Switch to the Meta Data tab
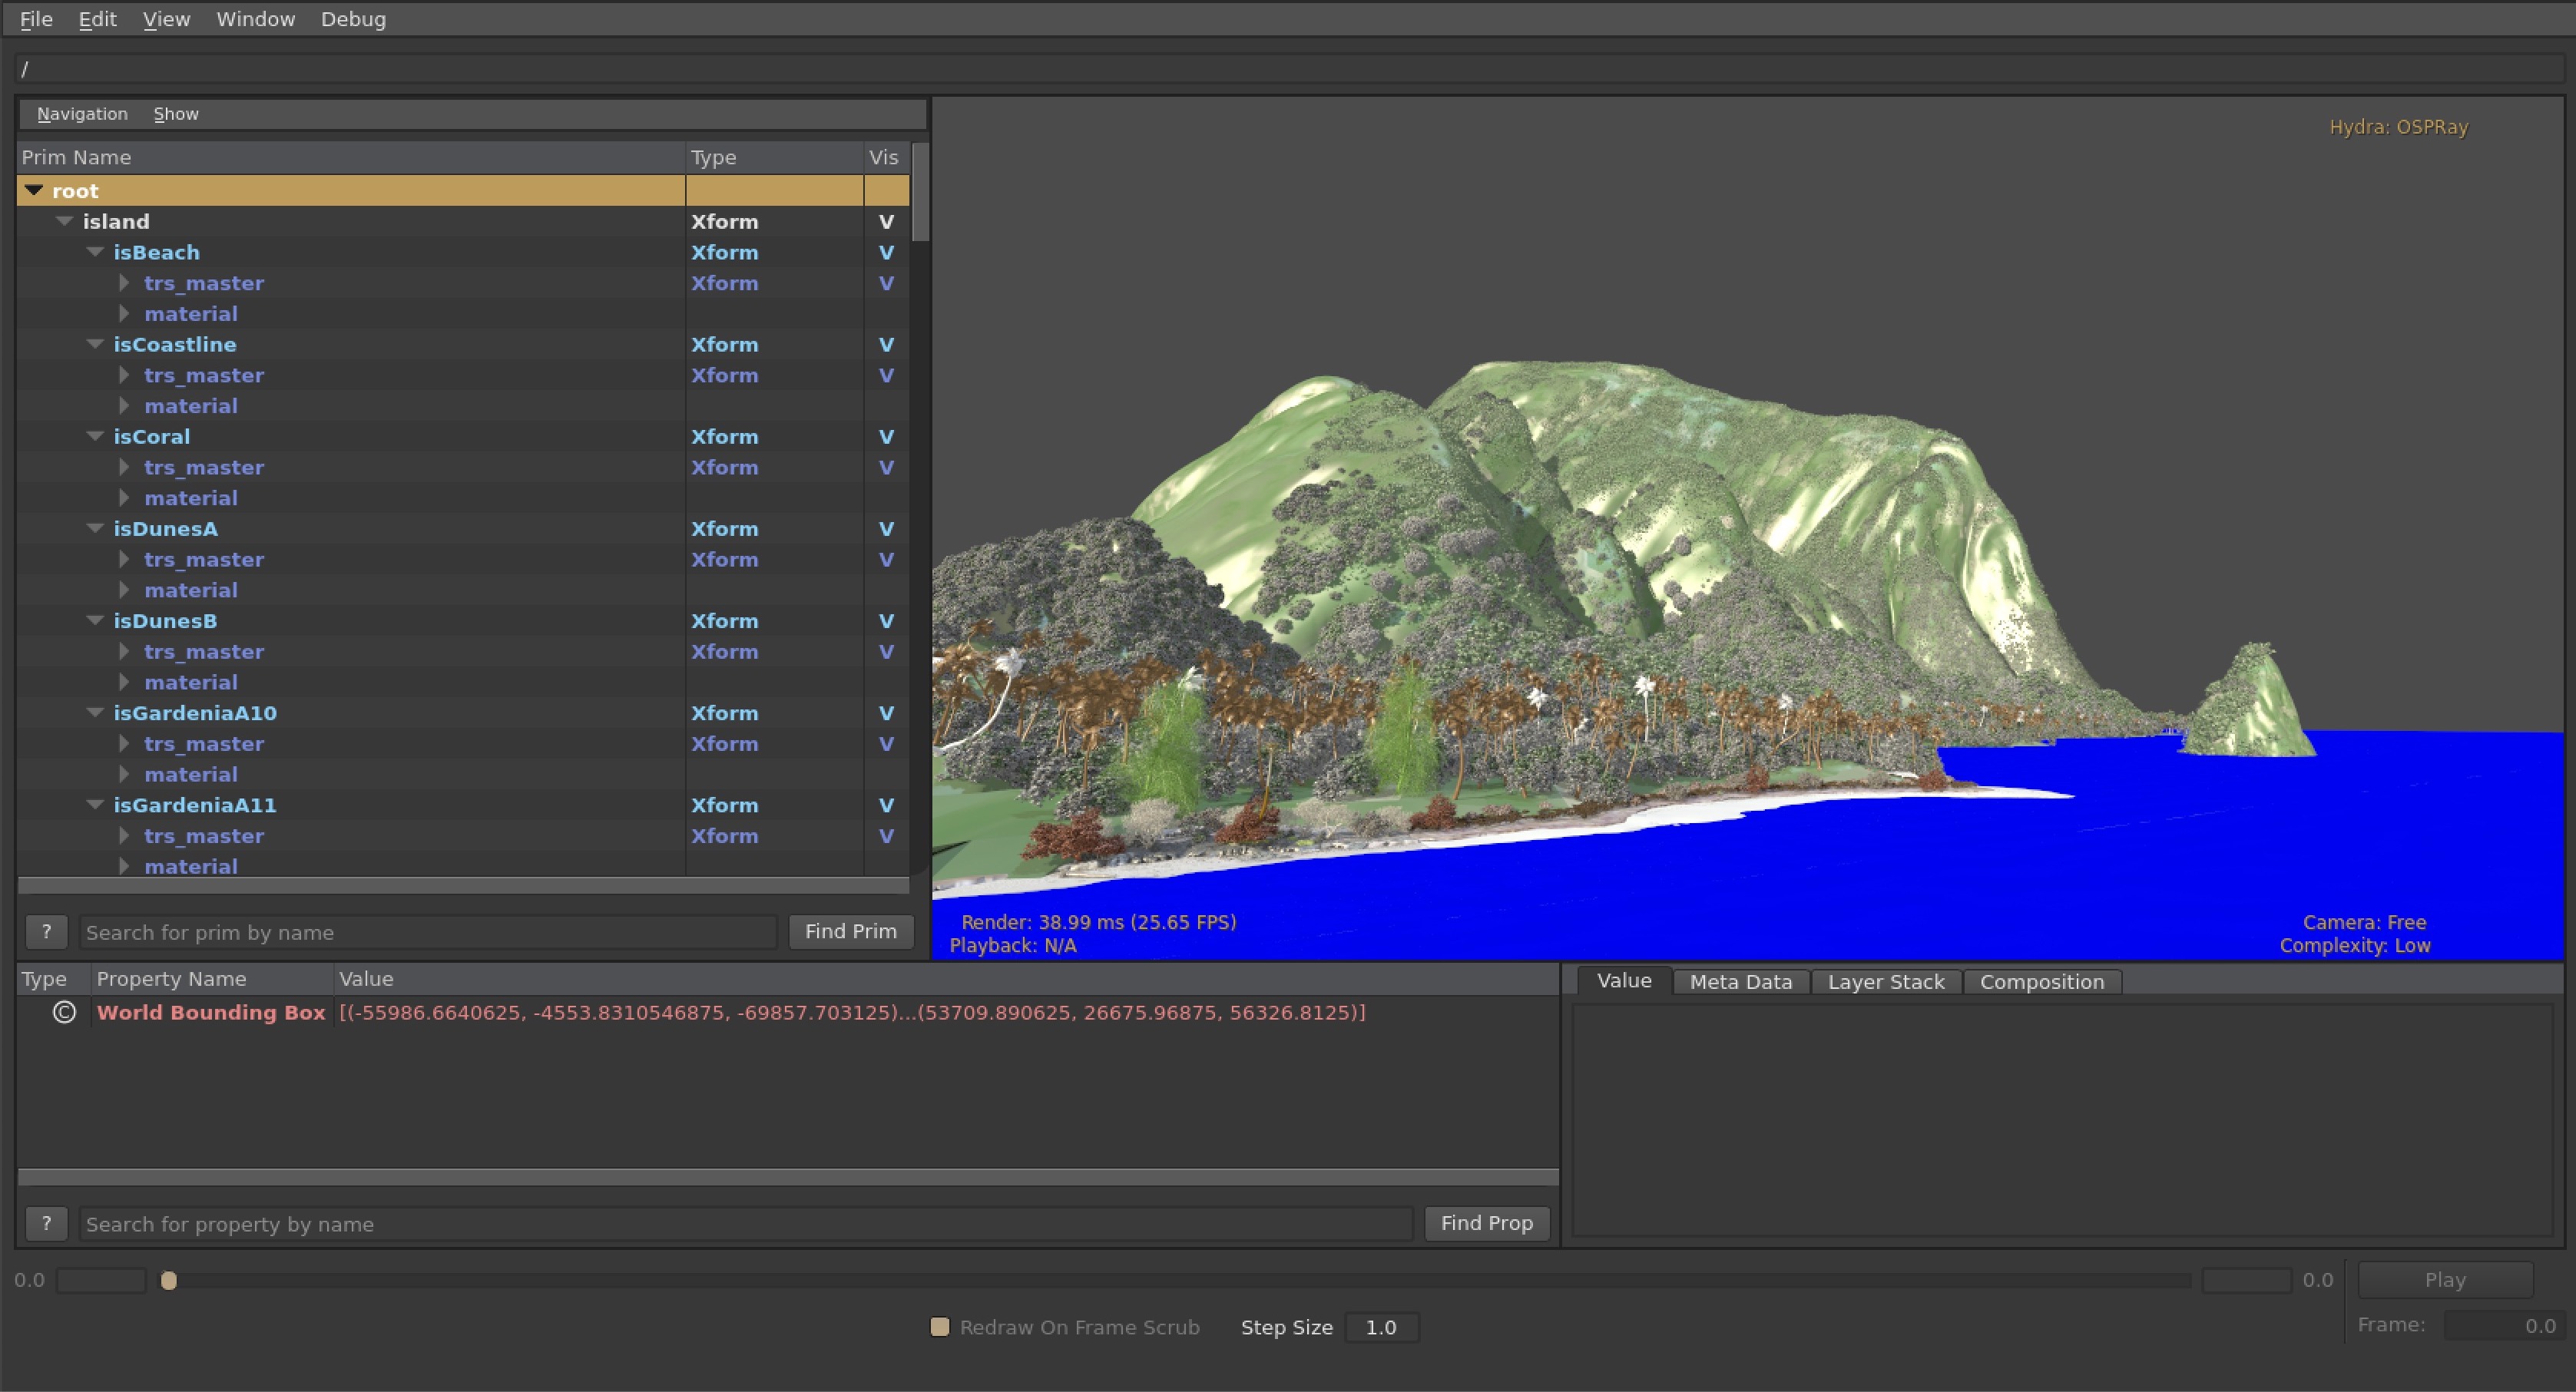 [1740, 982]
